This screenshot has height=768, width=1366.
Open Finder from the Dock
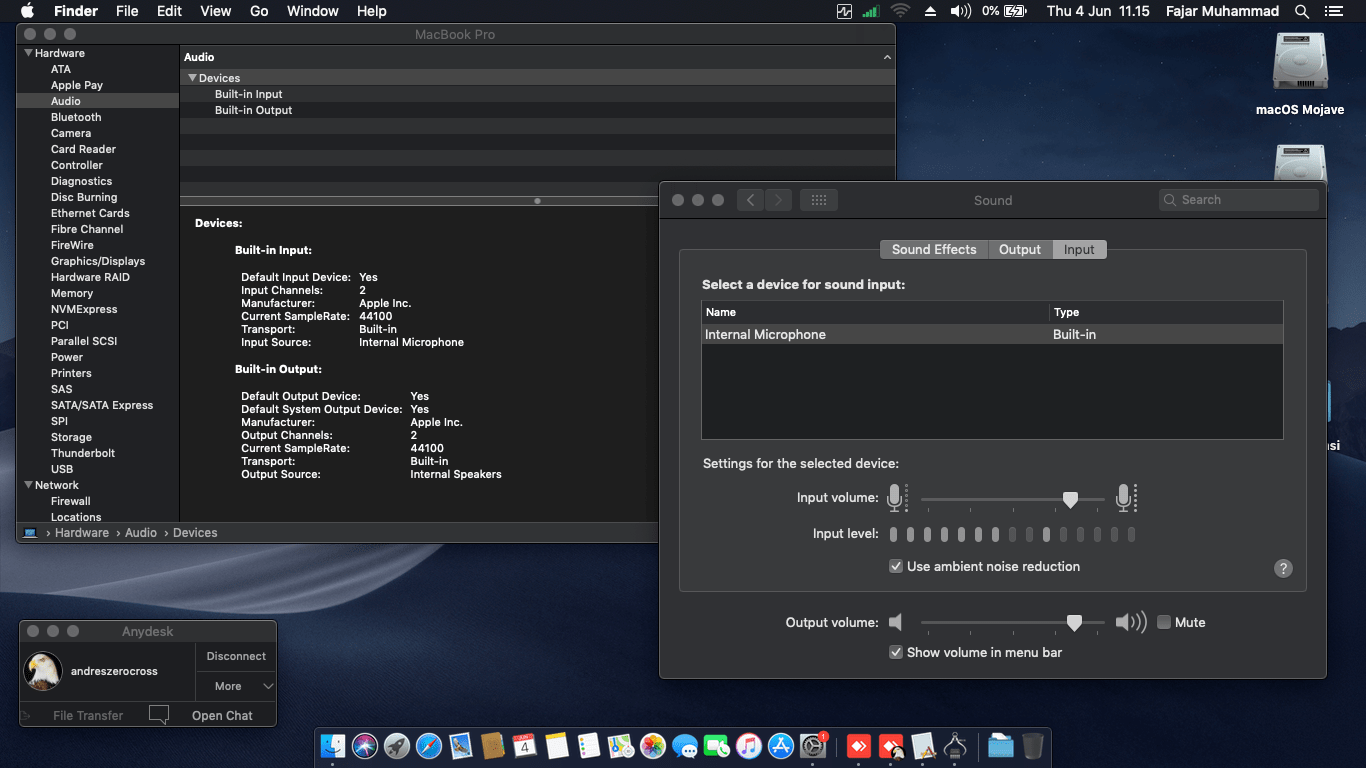point(333,746)
